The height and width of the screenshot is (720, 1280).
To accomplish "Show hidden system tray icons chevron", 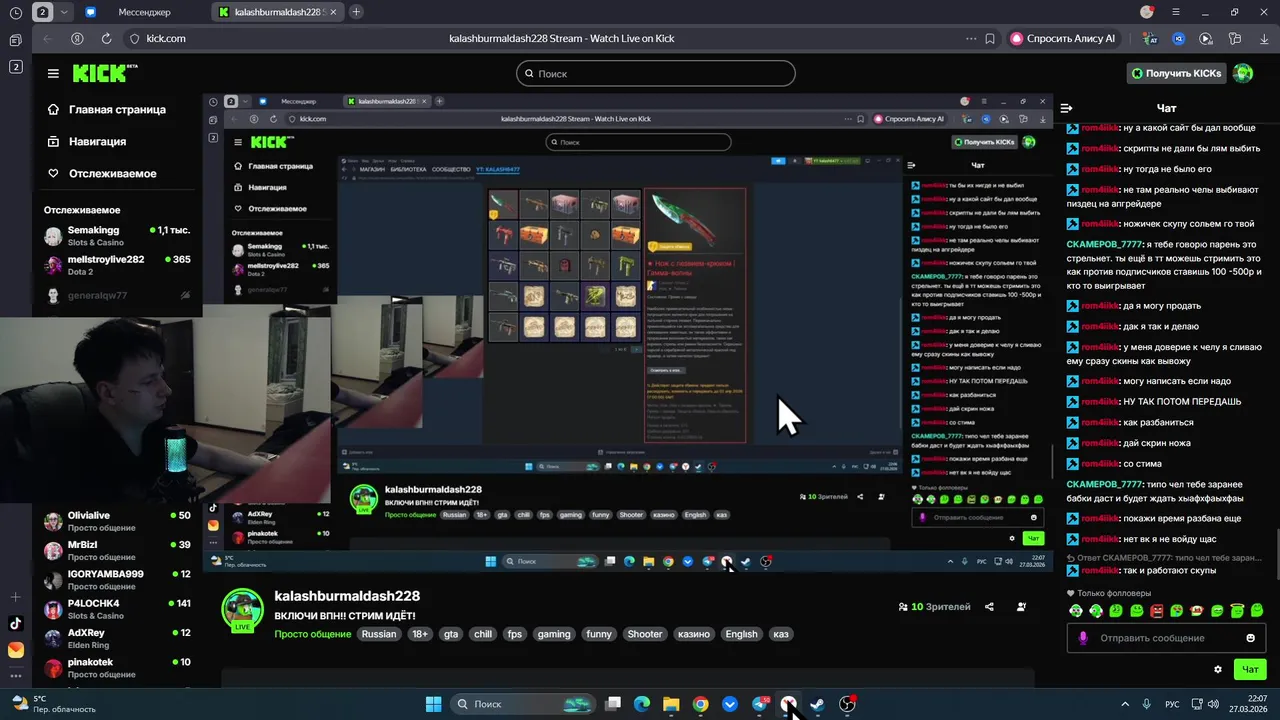I will (1125, 704).
